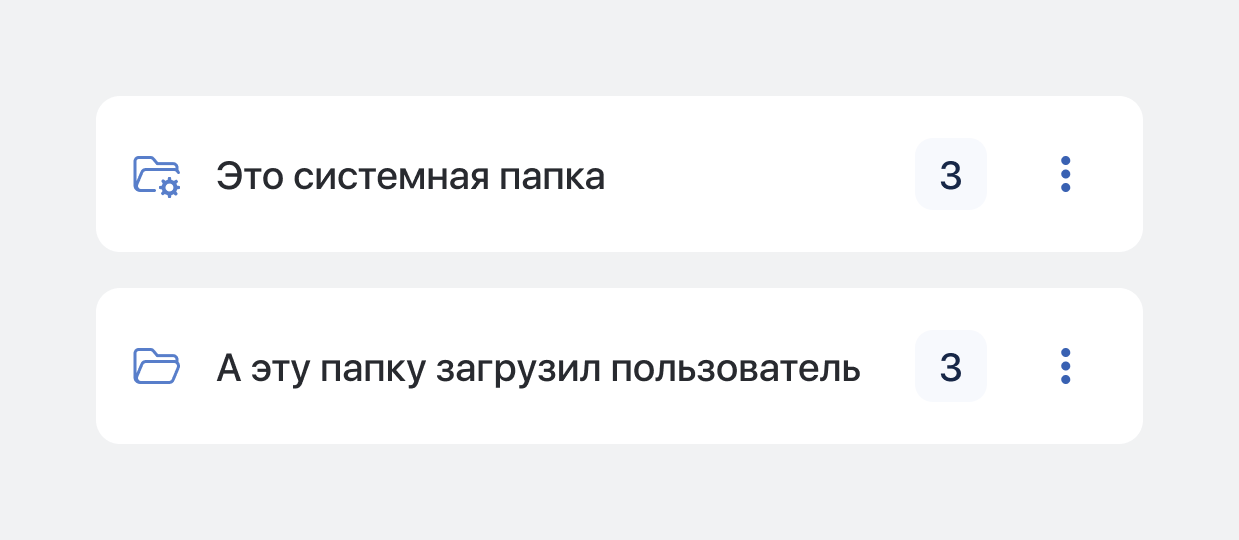Open three-dot menu for user-uploaded folder

pos(1065,367)
